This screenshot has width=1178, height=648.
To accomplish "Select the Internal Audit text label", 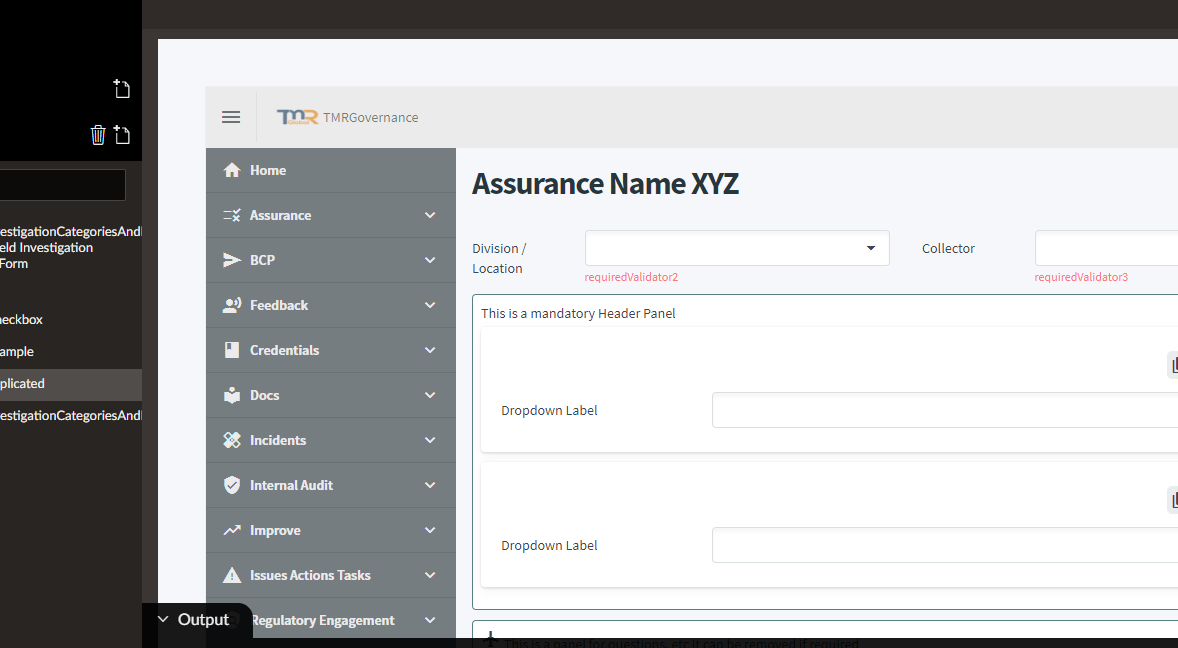I will [x=291, y=486].
